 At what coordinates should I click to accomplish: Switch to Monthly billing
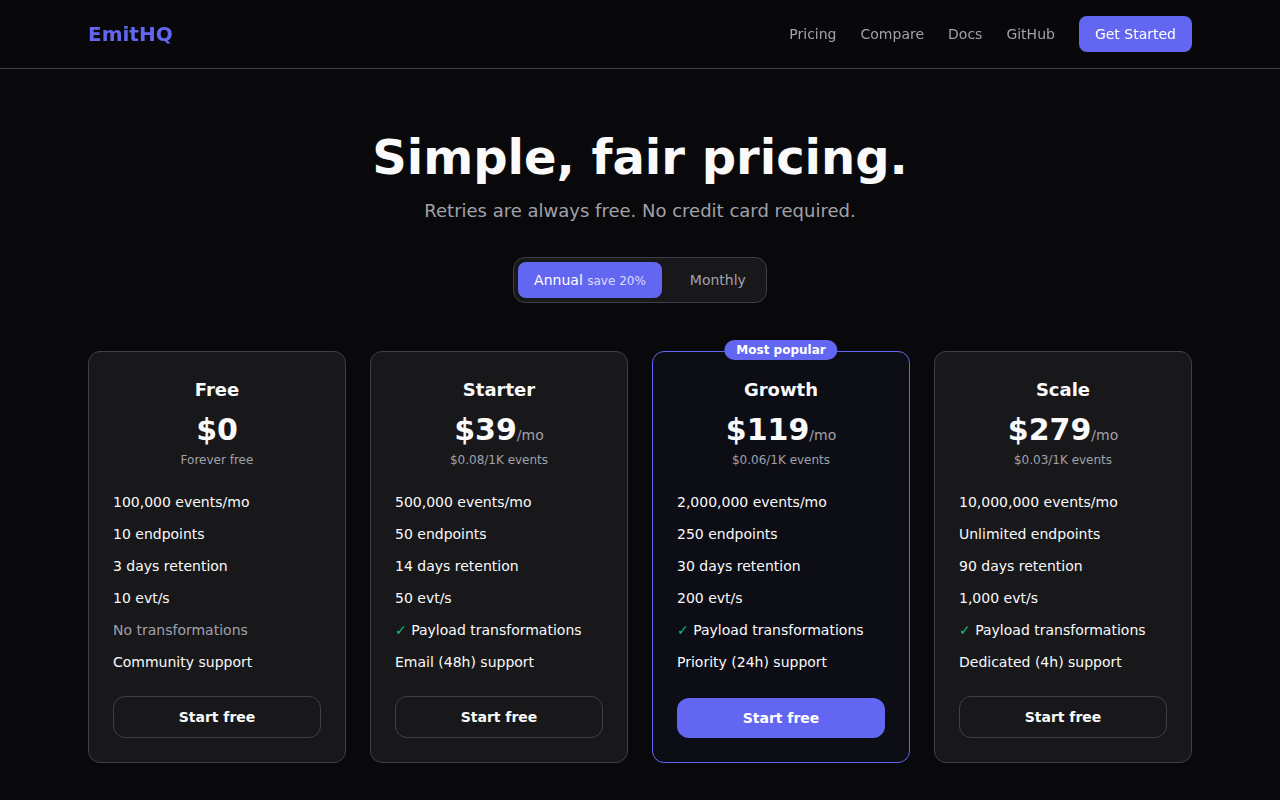(717, 280)
